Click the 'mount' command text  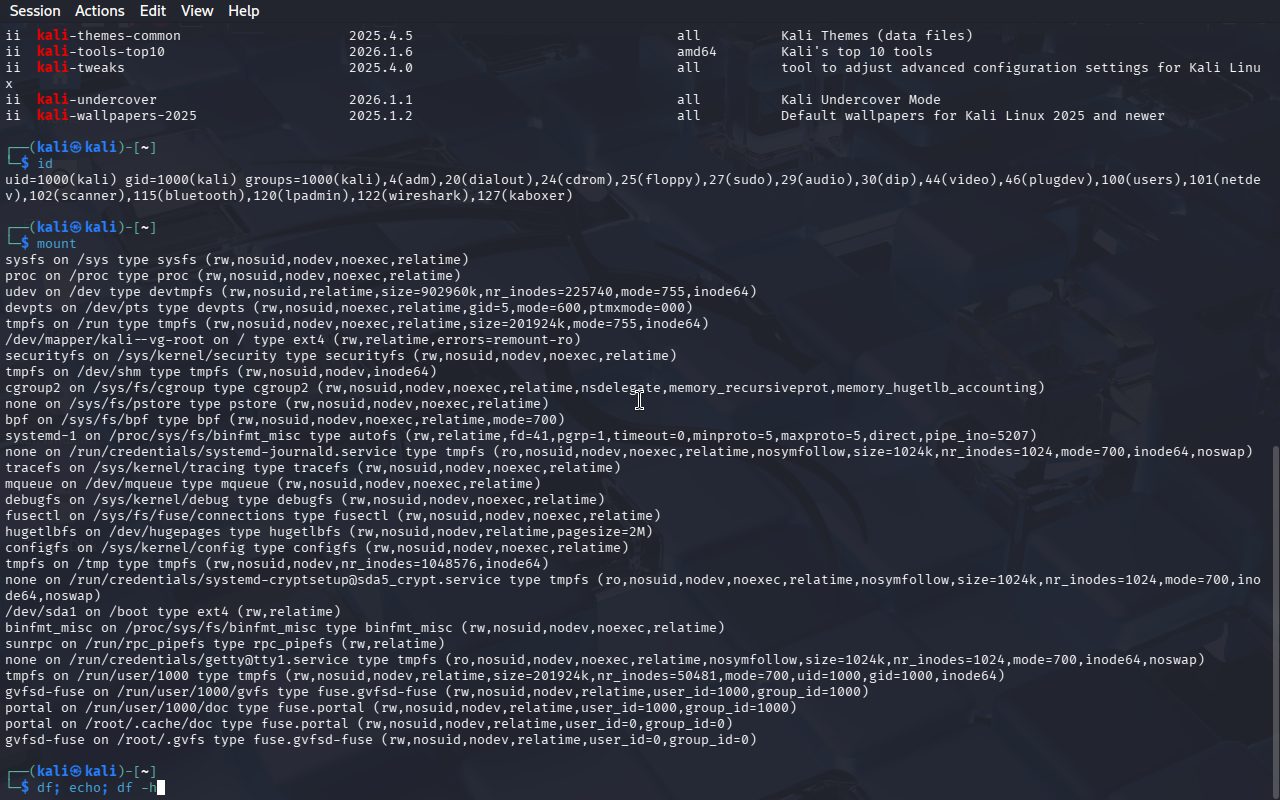57,244
